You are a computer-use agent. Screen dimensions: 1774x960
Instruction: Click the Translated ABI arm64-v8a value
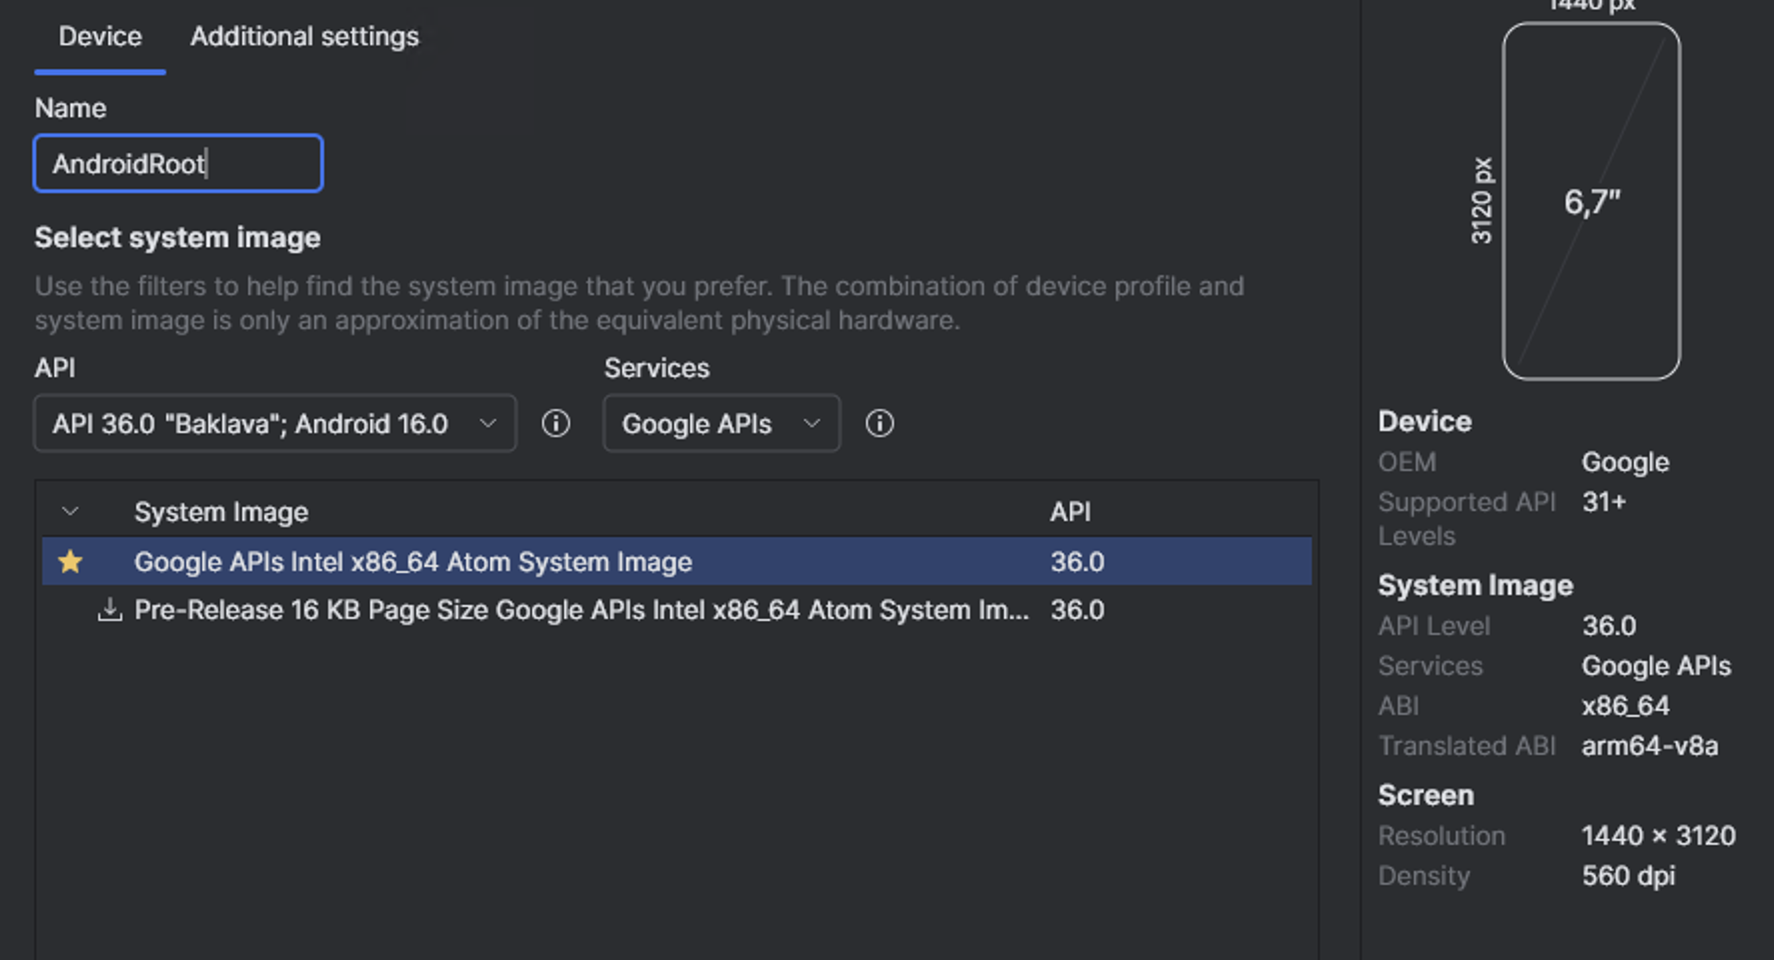pyautogui.click(x=1650, y=746)
